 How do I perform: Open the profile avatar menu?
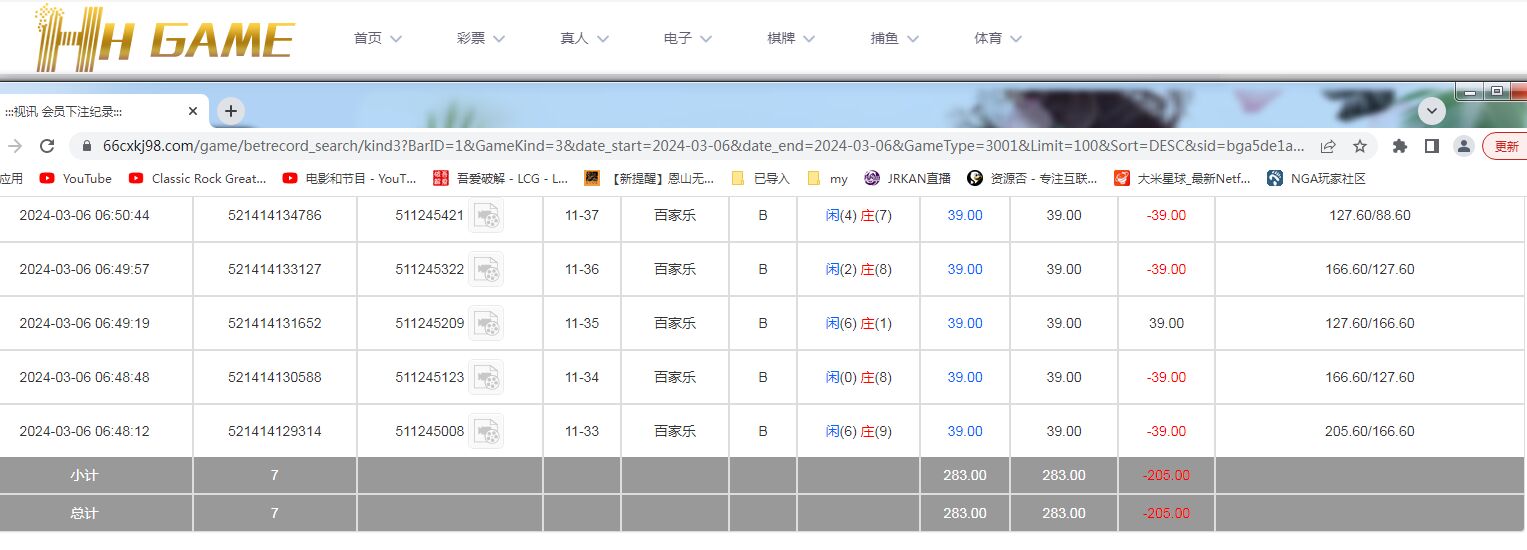[1464, 146]
